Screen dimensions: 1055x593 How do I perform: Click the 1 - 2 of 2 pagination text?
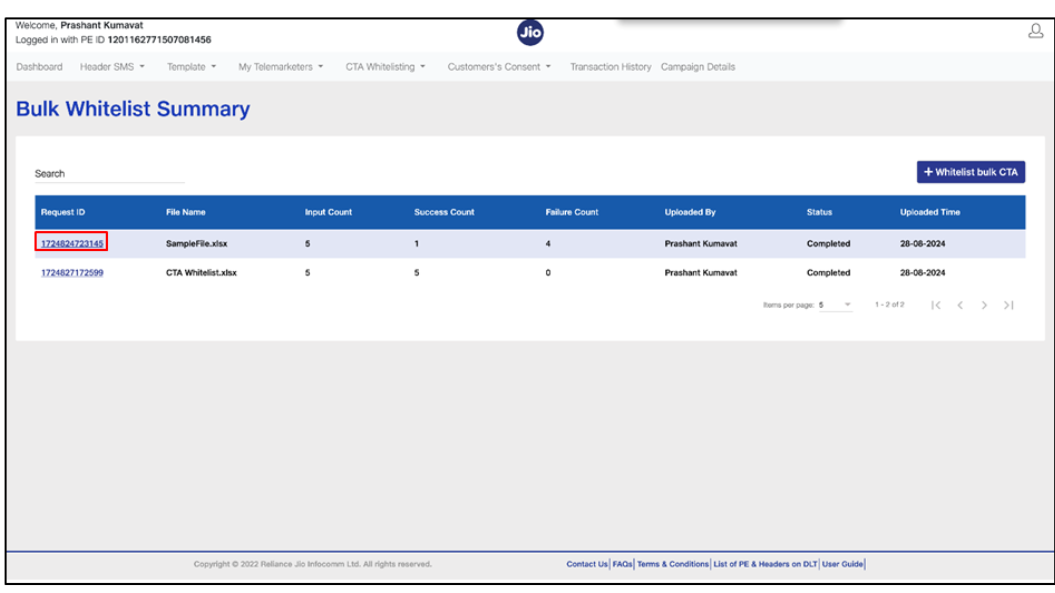click(889, 305)
